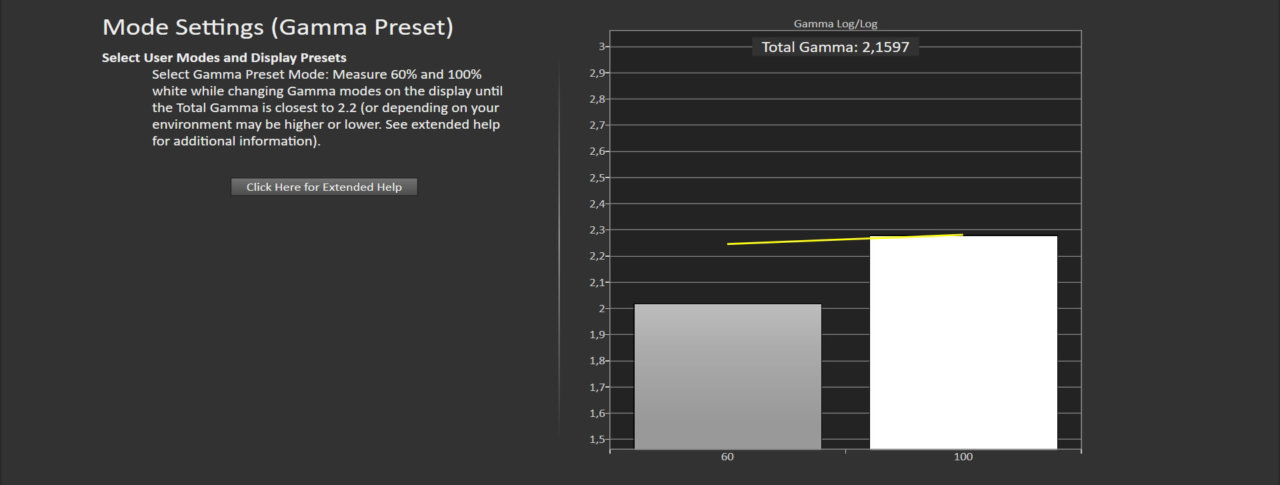Click the Mode Settings (Gamma Preset) heading
Viewport: 1280px width, 485px height.
coord(278,28)
